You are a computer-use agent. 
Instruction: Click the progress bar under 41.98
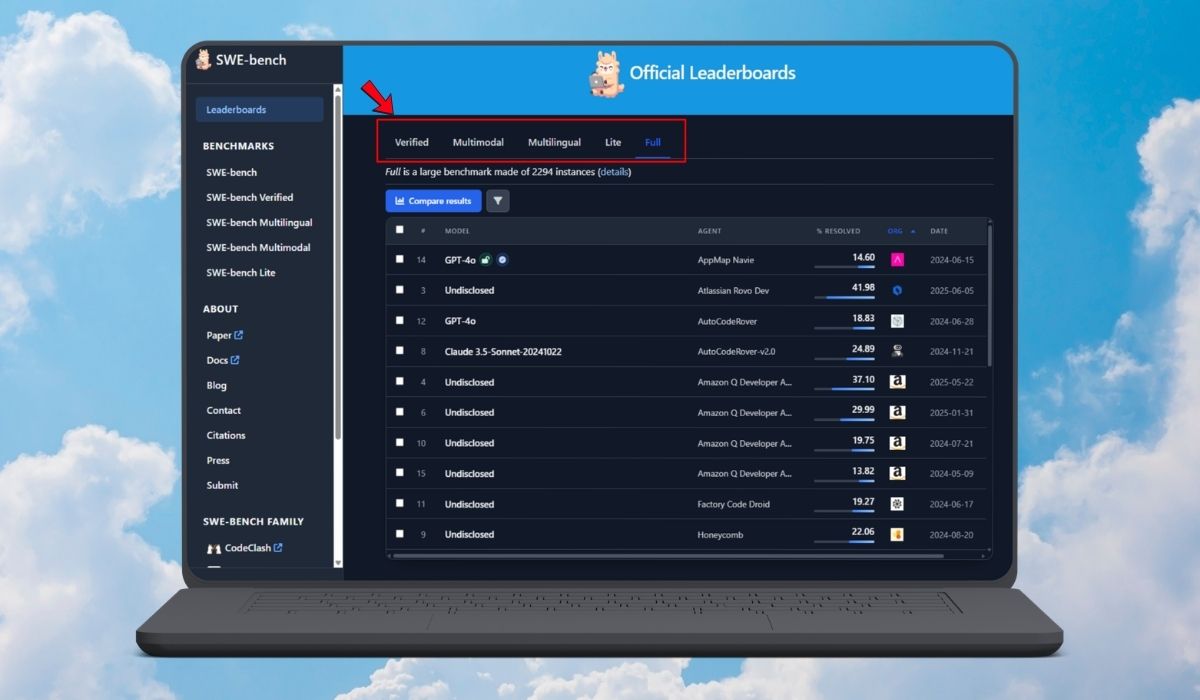(x=844, y=297)
